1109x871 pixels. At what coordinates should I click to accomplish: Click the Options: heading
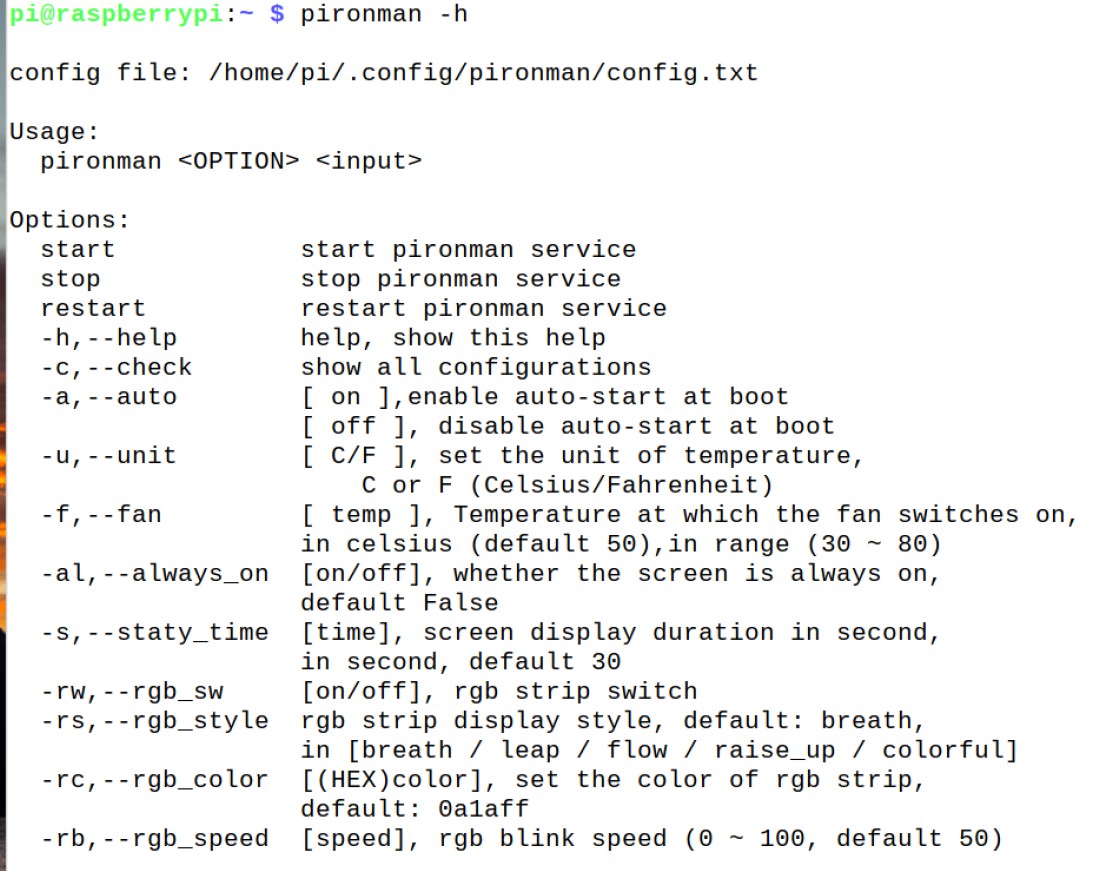pos(69,220)
